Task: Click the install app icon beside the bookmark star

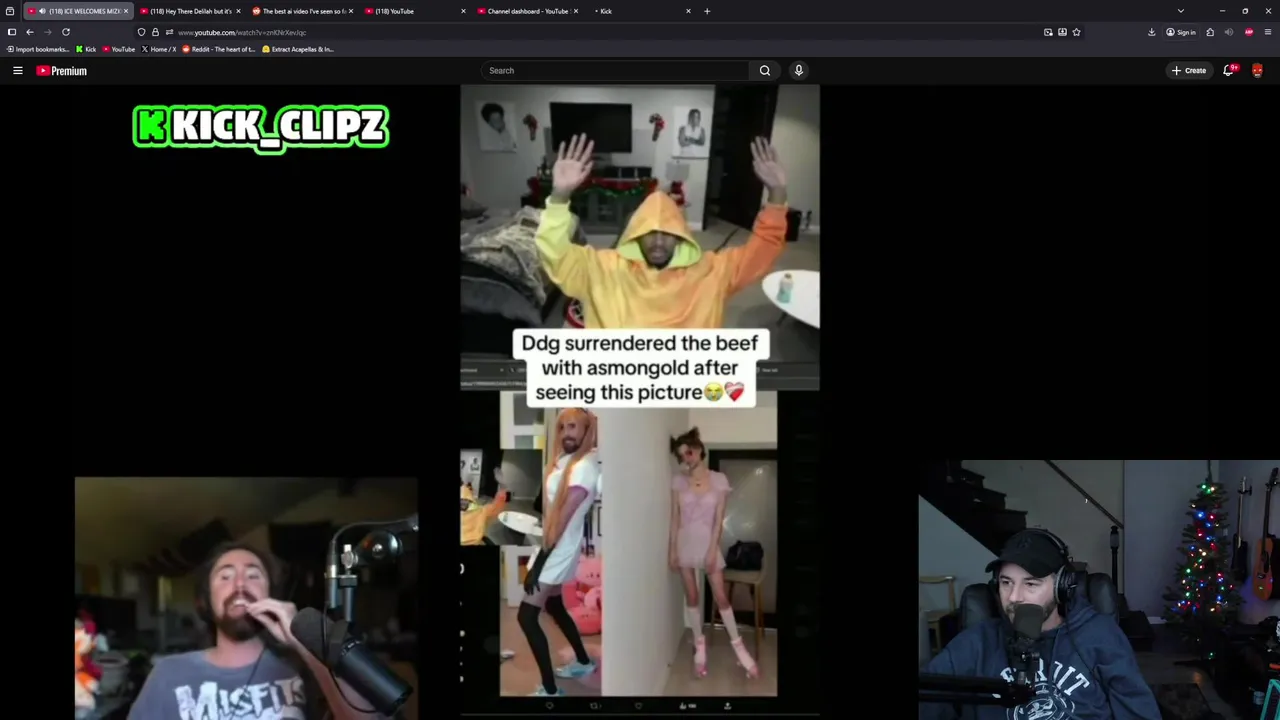Action: [1062, 32]
